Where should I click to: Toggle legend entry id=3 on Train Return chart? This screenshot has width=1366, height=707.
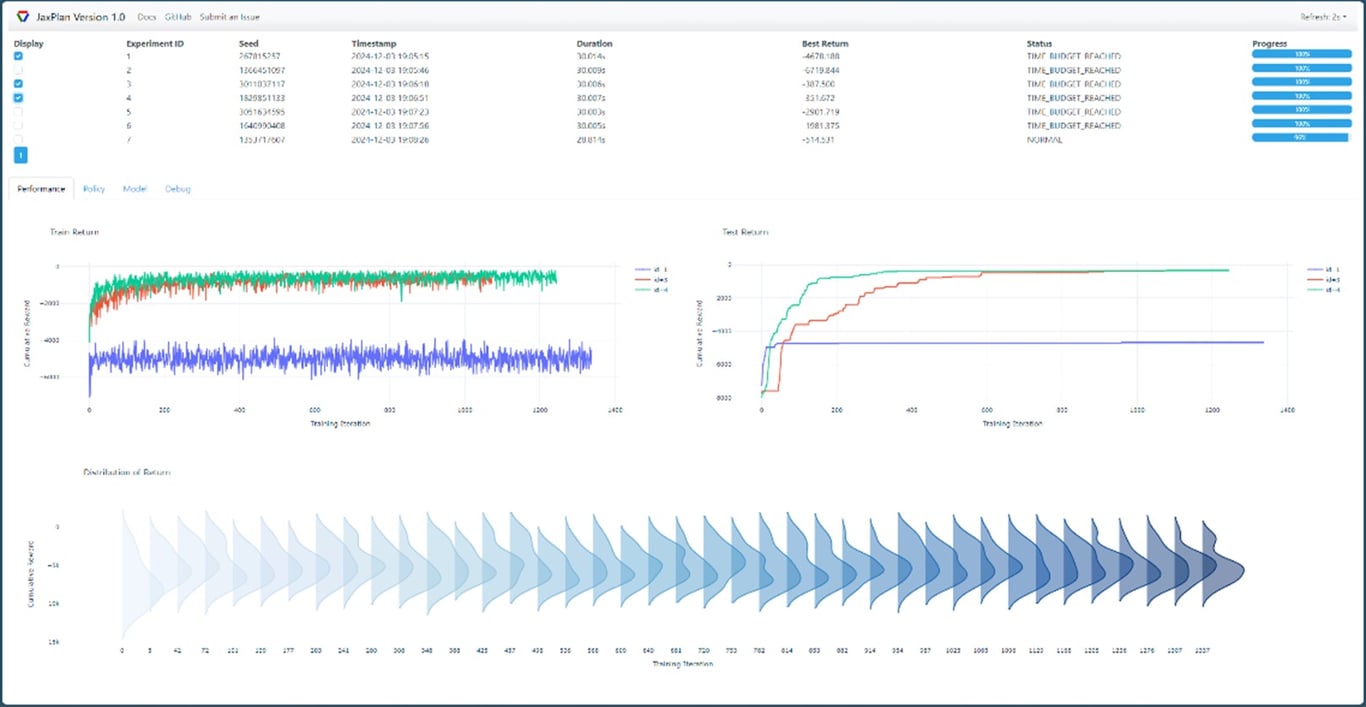660,279
